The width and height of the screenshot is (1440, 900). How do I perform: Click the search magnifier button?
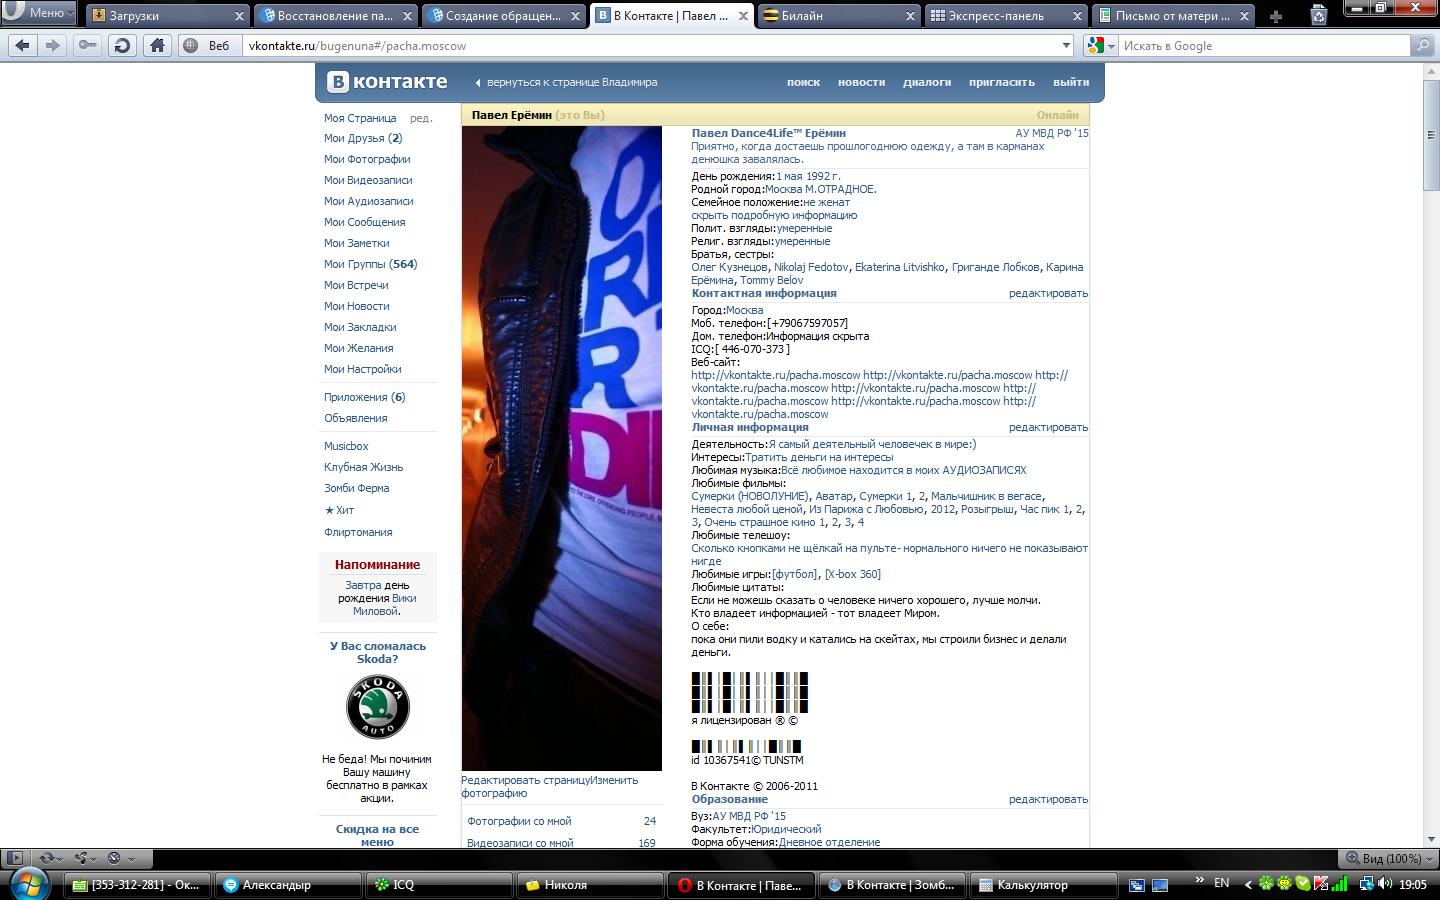[1422, 45]
